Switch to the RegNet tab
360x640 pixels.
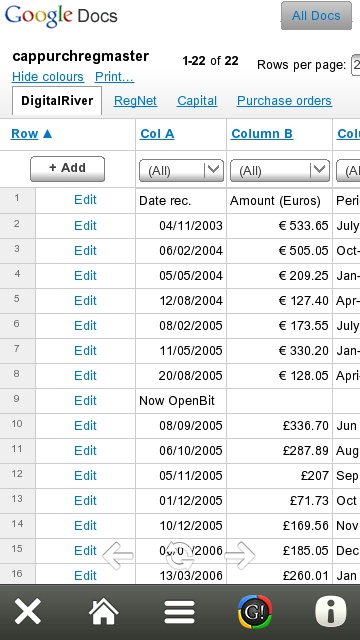(x=135, y=101)
